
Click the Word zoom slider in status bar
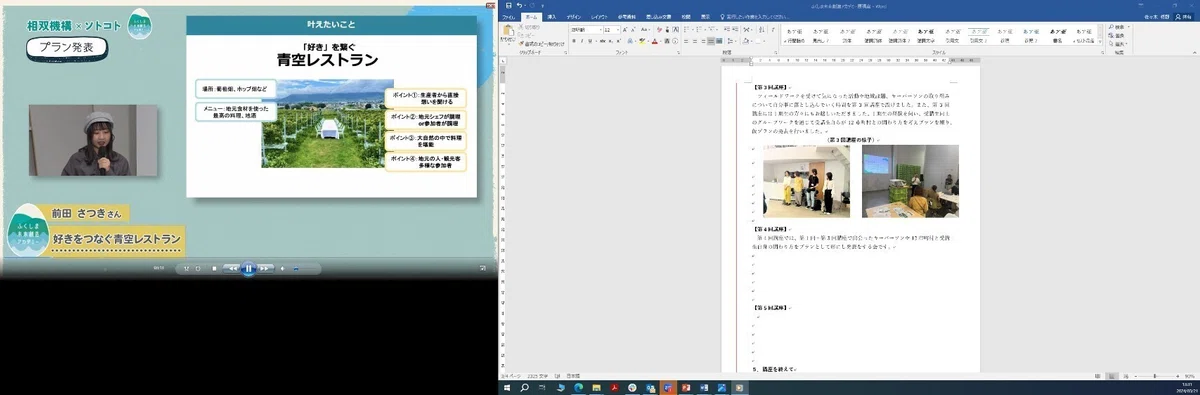click(x=1157, y=376)
